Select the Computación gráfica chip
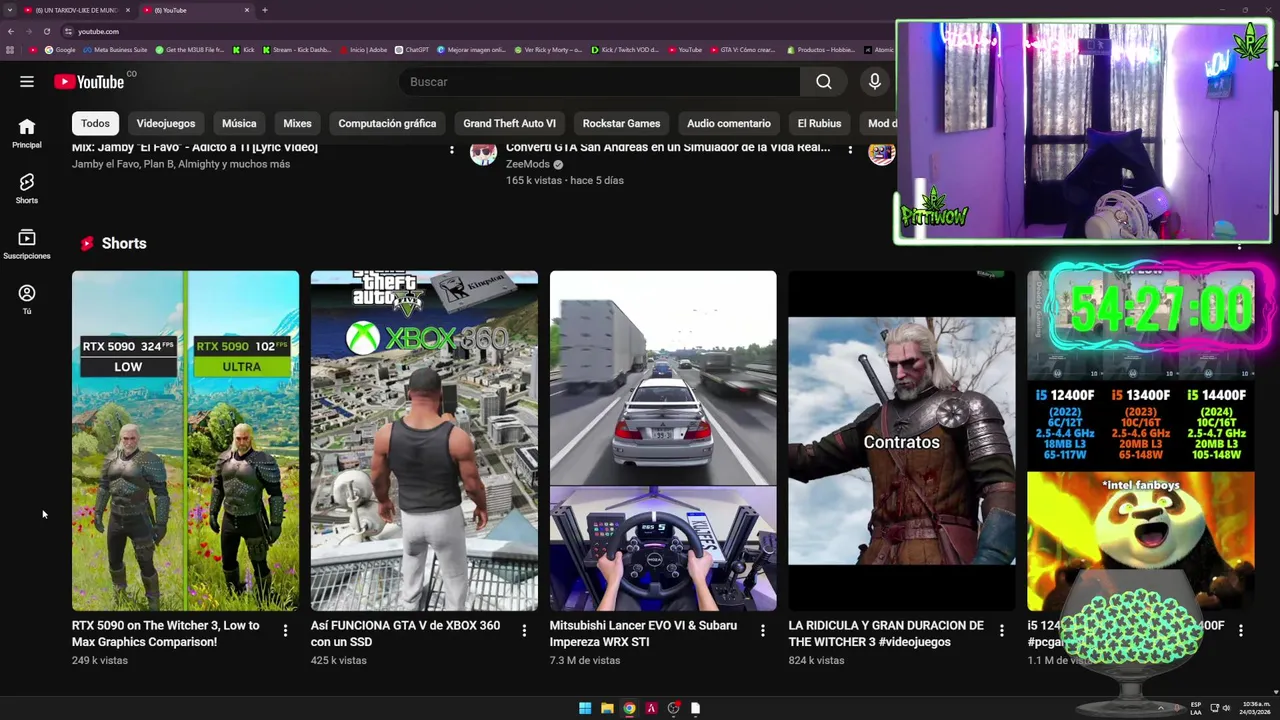 click(387, 123)
